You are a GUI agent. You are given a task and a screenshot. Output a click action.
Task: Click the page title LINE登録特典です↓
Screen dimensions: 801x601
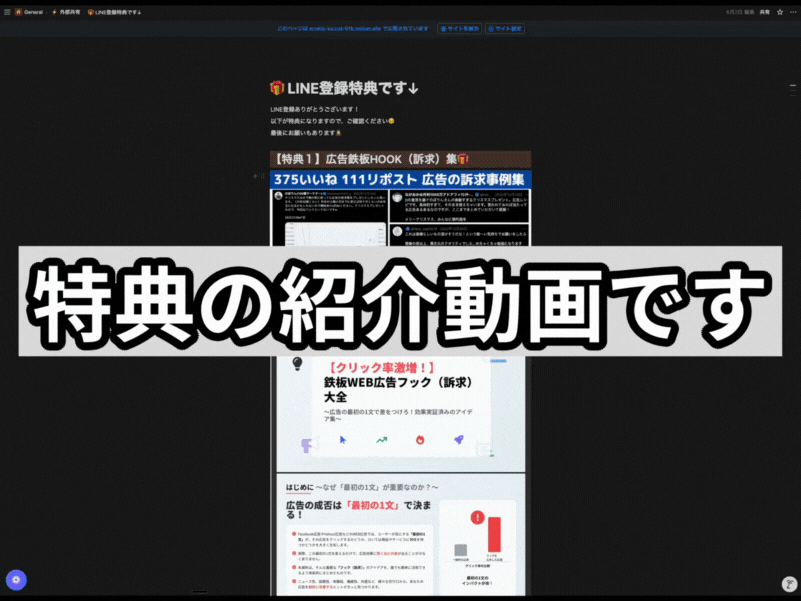352,88
